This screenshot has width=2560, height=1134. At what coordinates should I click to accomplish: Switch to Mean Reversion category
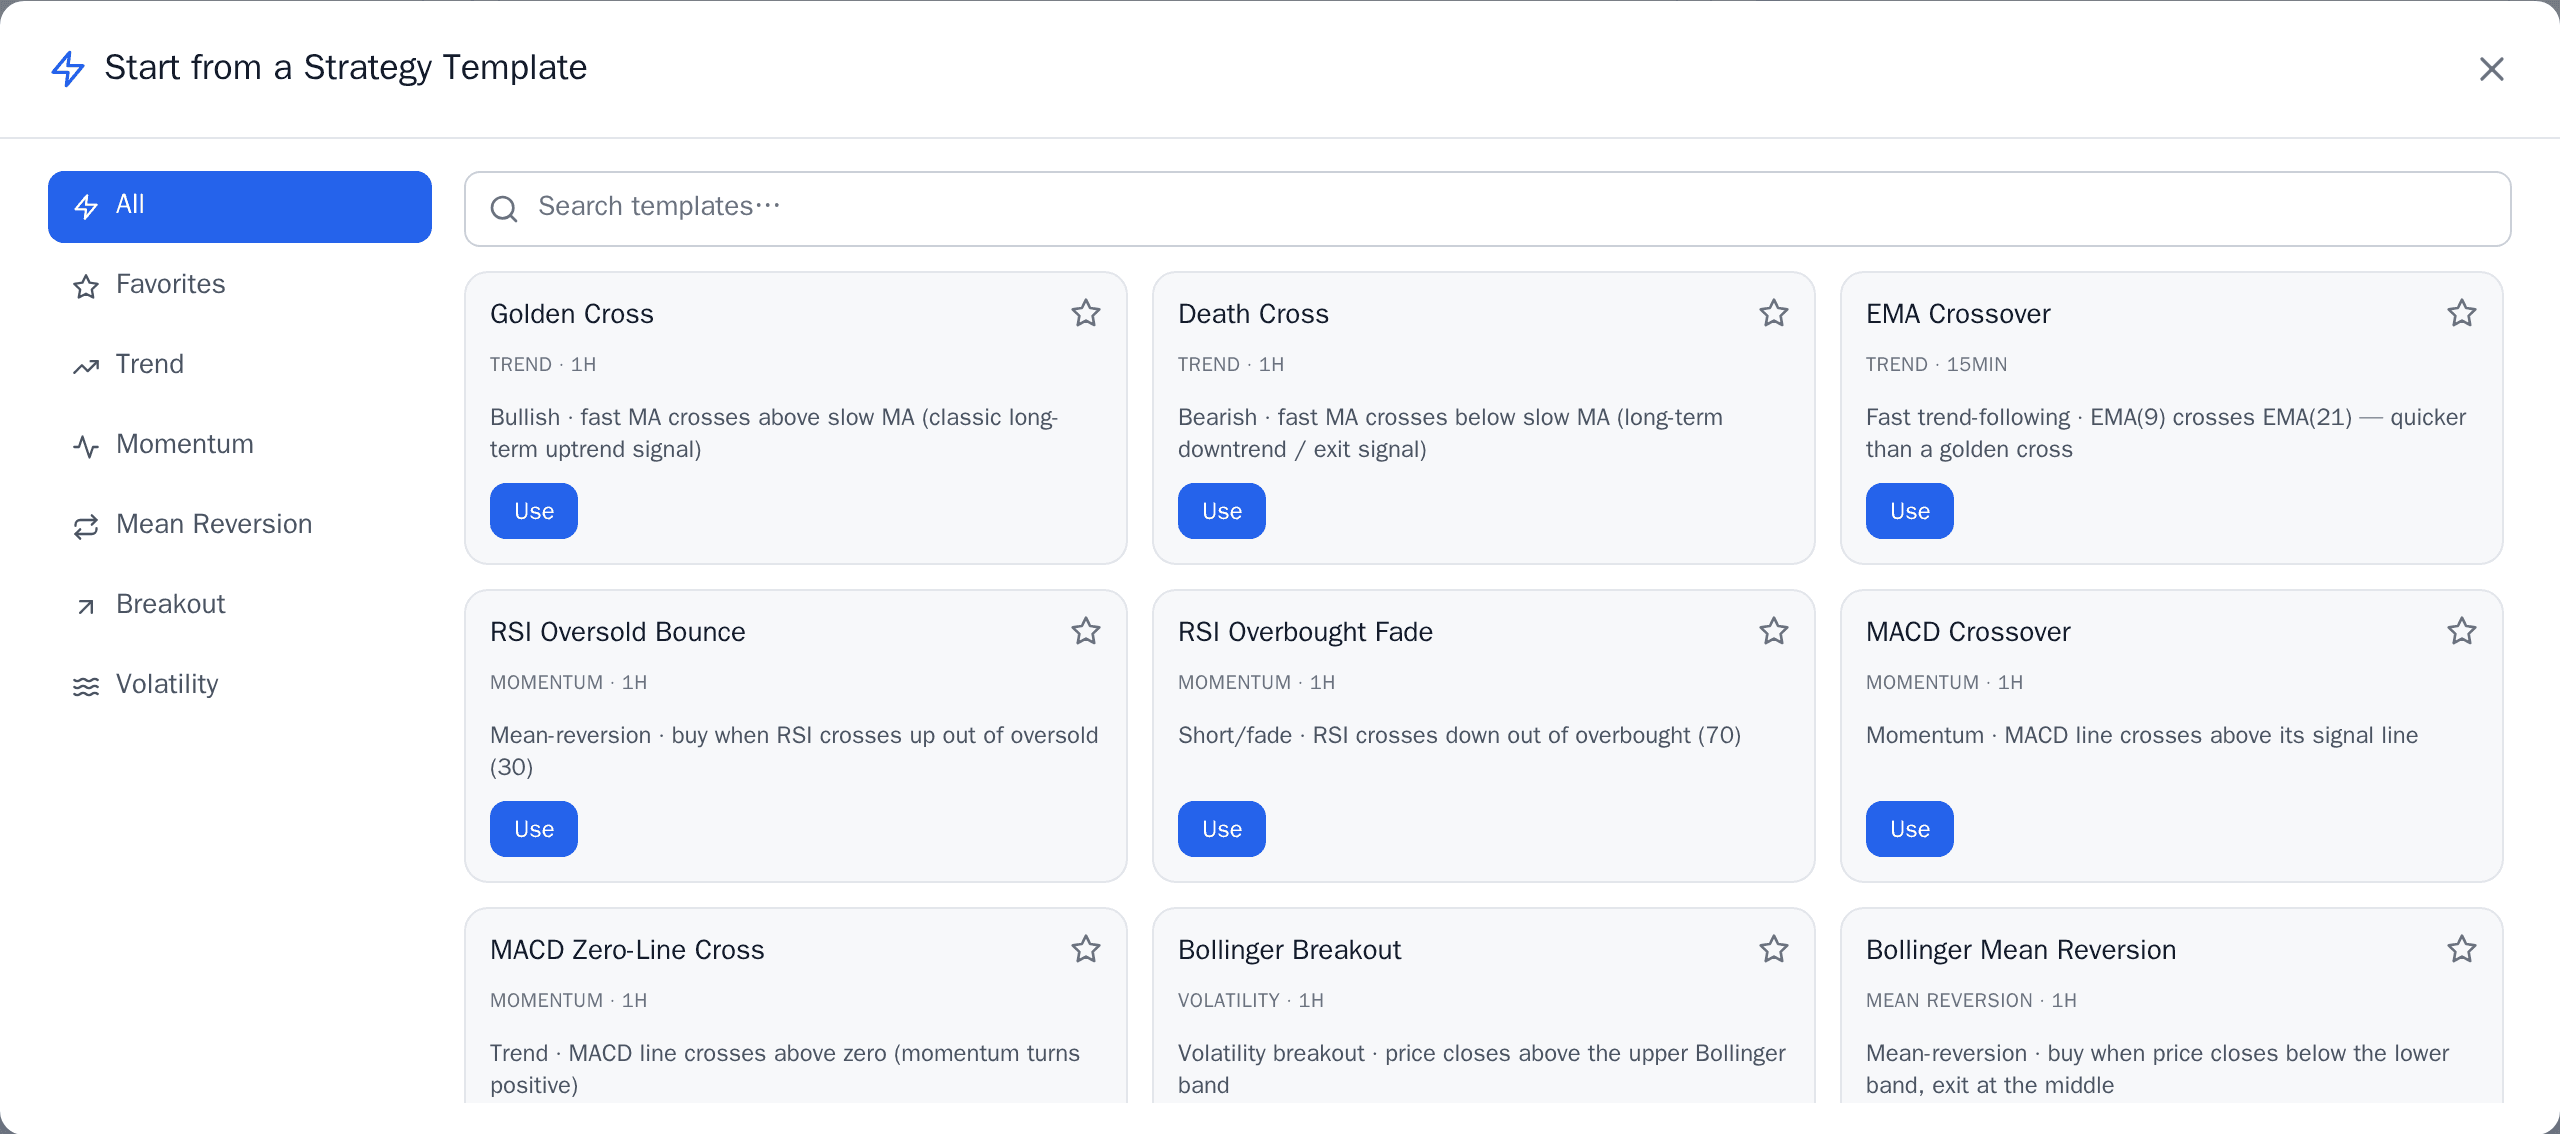240,525
